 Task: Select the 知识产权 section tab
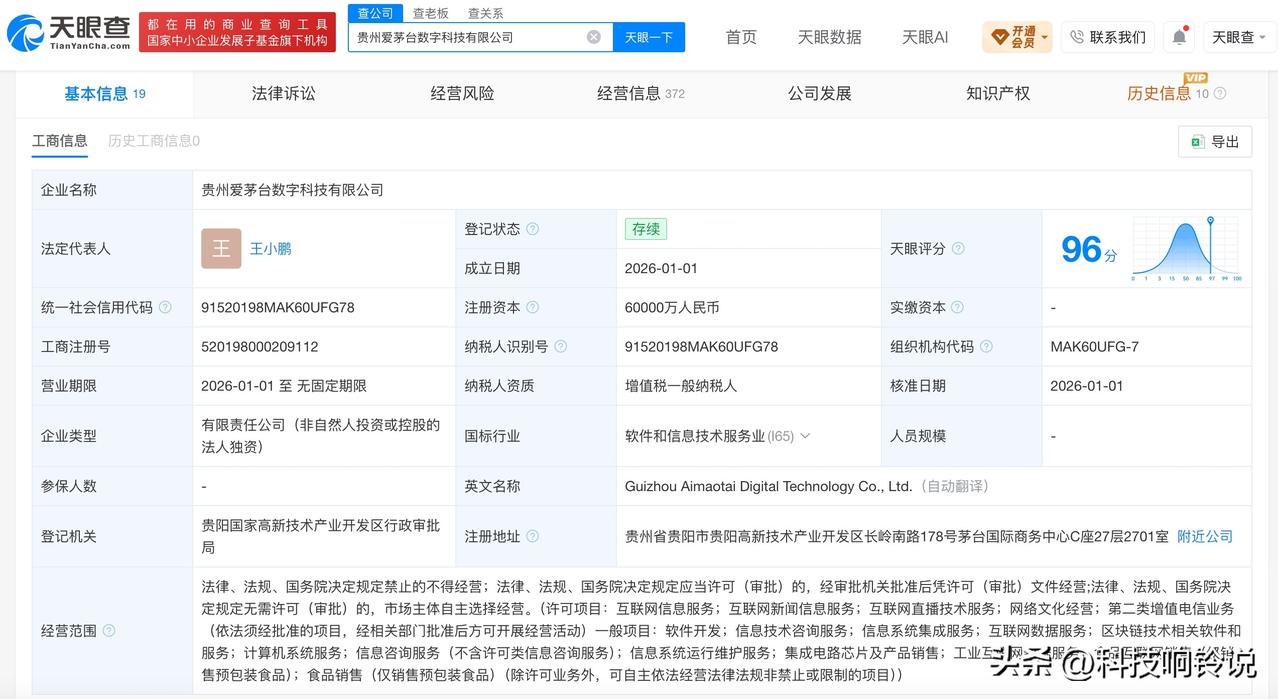coord(998,93)
